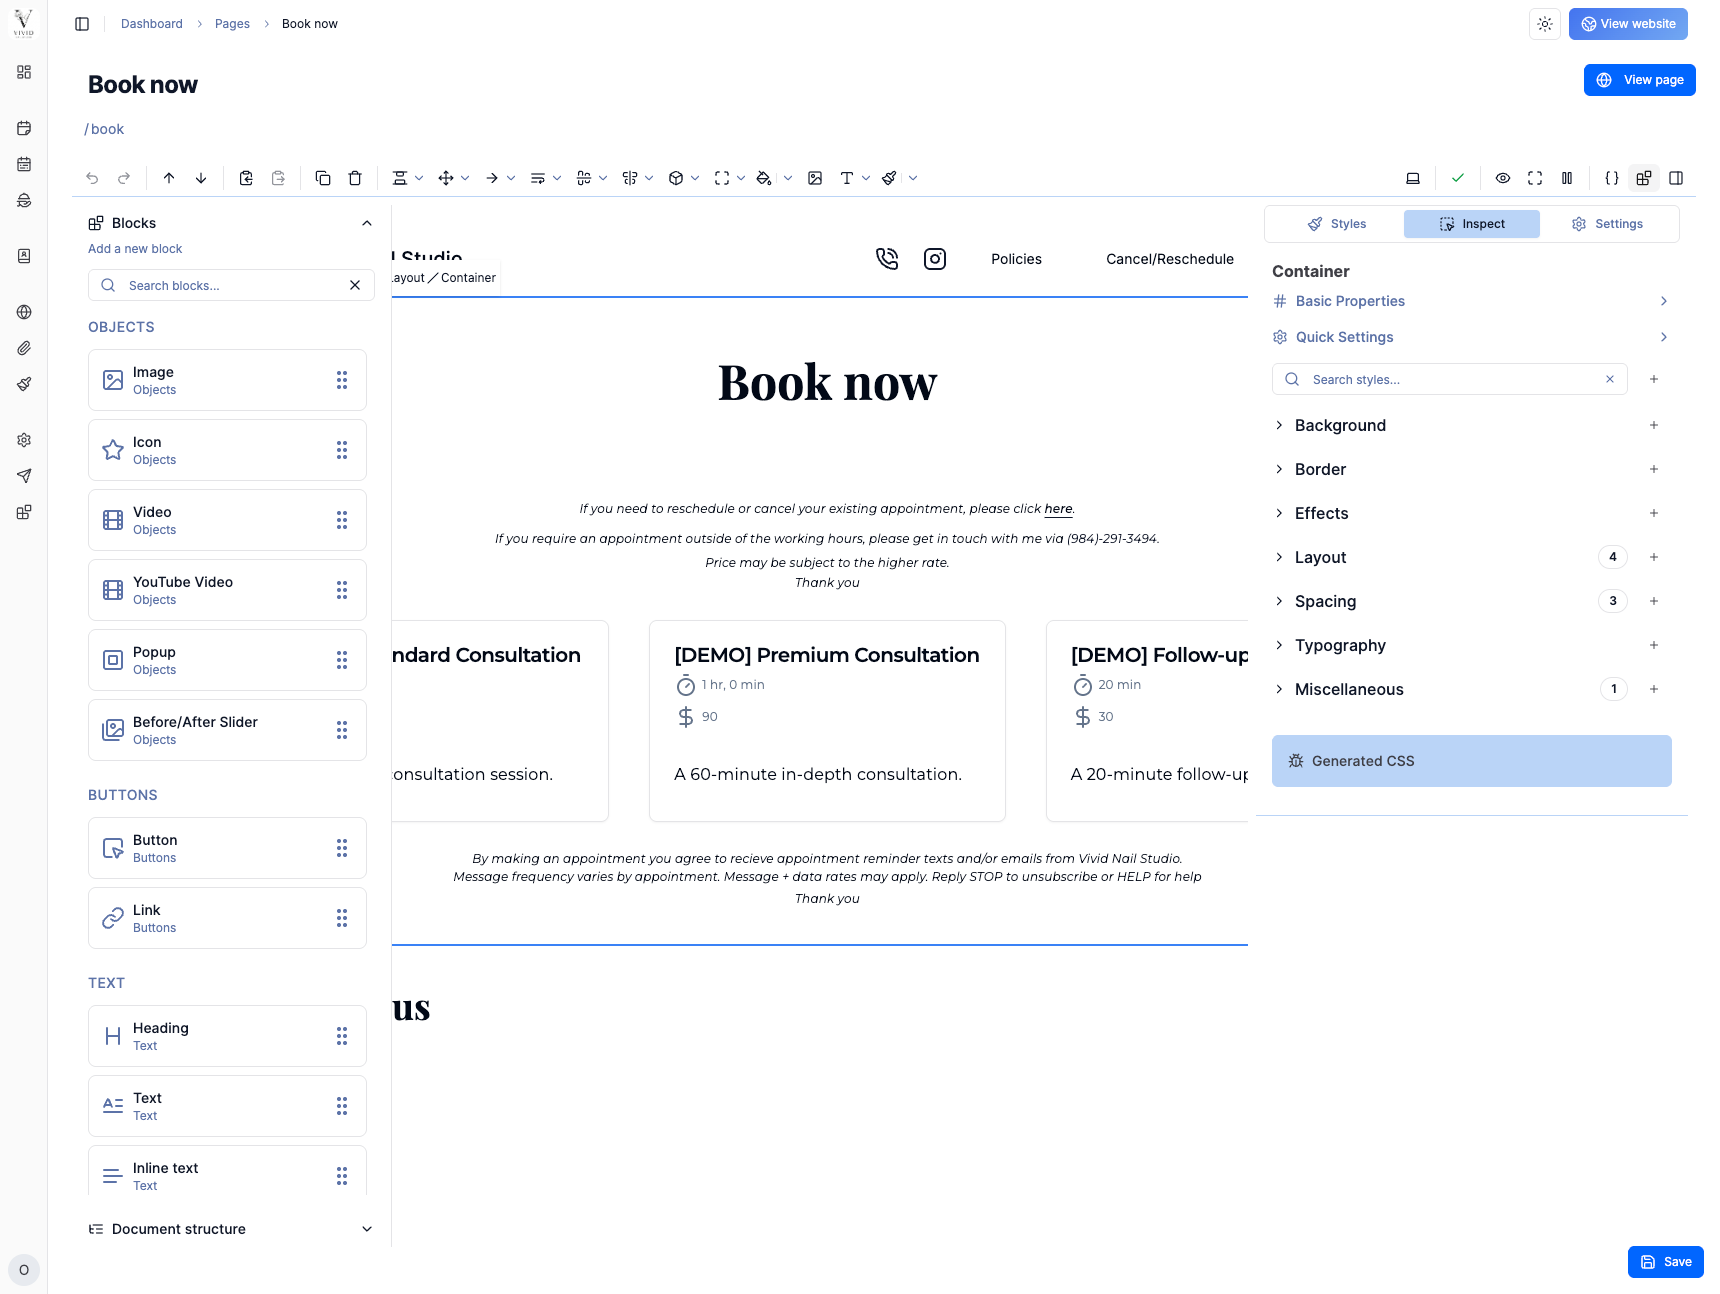
Task: Clear the style search field with the X
Action: tap(1610, 379)
